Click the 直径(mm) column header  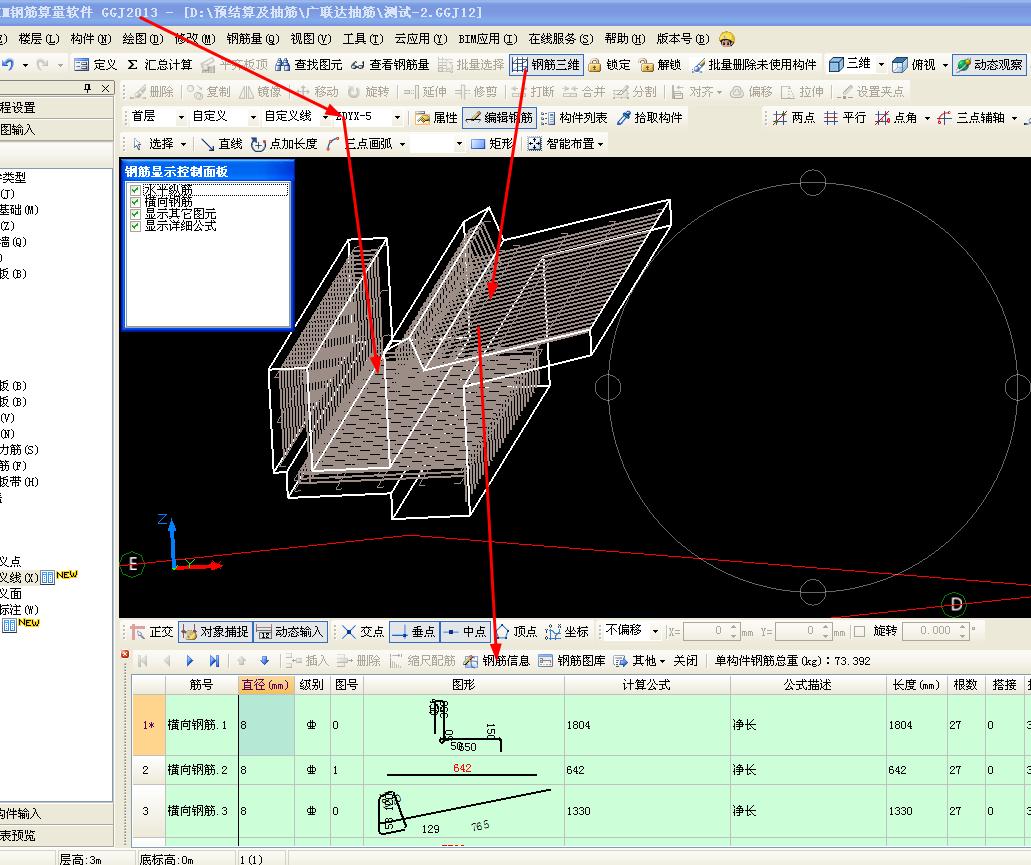coord(265,685)
